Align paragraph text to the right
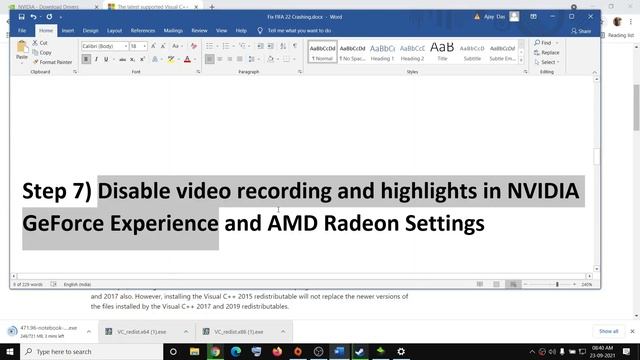Screen dimensions: 640x360 click(x=230, y=60)
